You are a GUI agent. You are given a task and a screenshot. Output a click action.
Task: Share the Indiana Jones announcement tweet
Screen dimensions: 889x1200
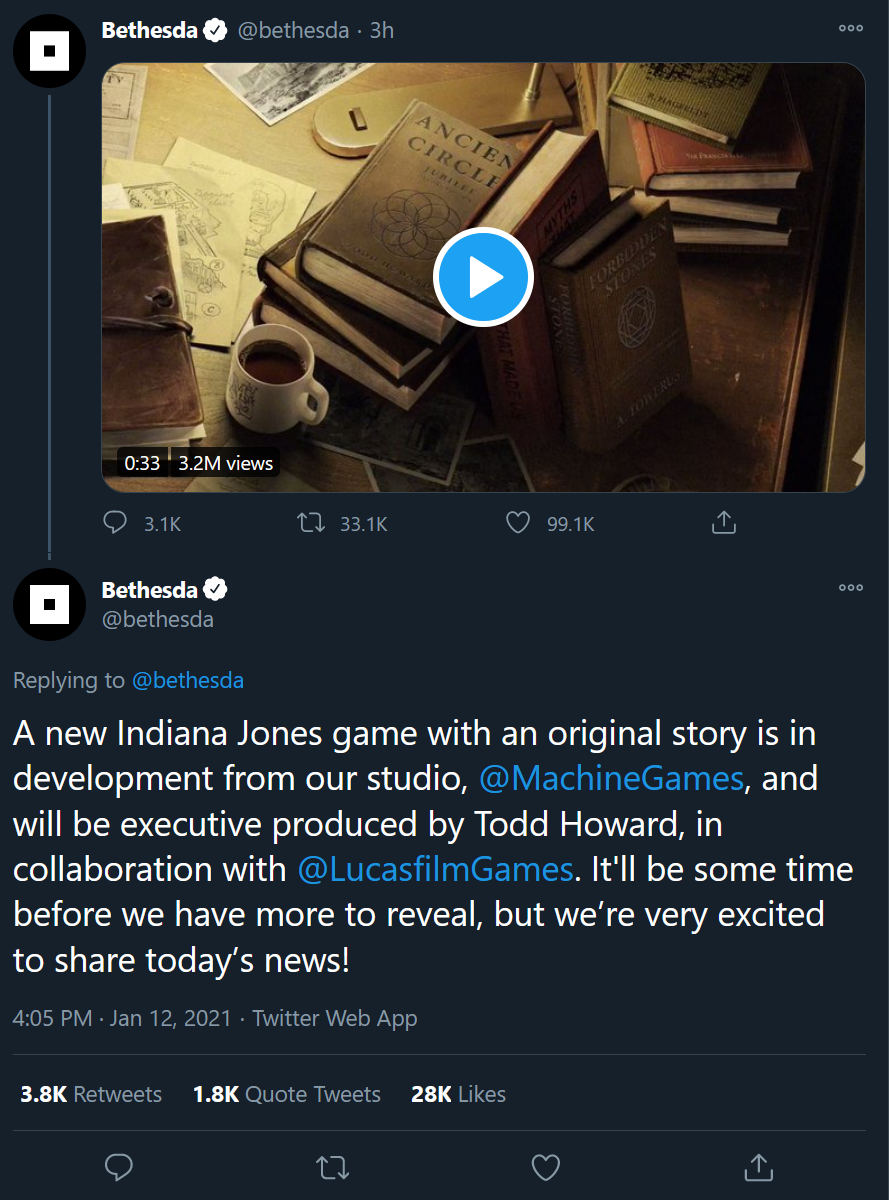(x=759, y=1166)
